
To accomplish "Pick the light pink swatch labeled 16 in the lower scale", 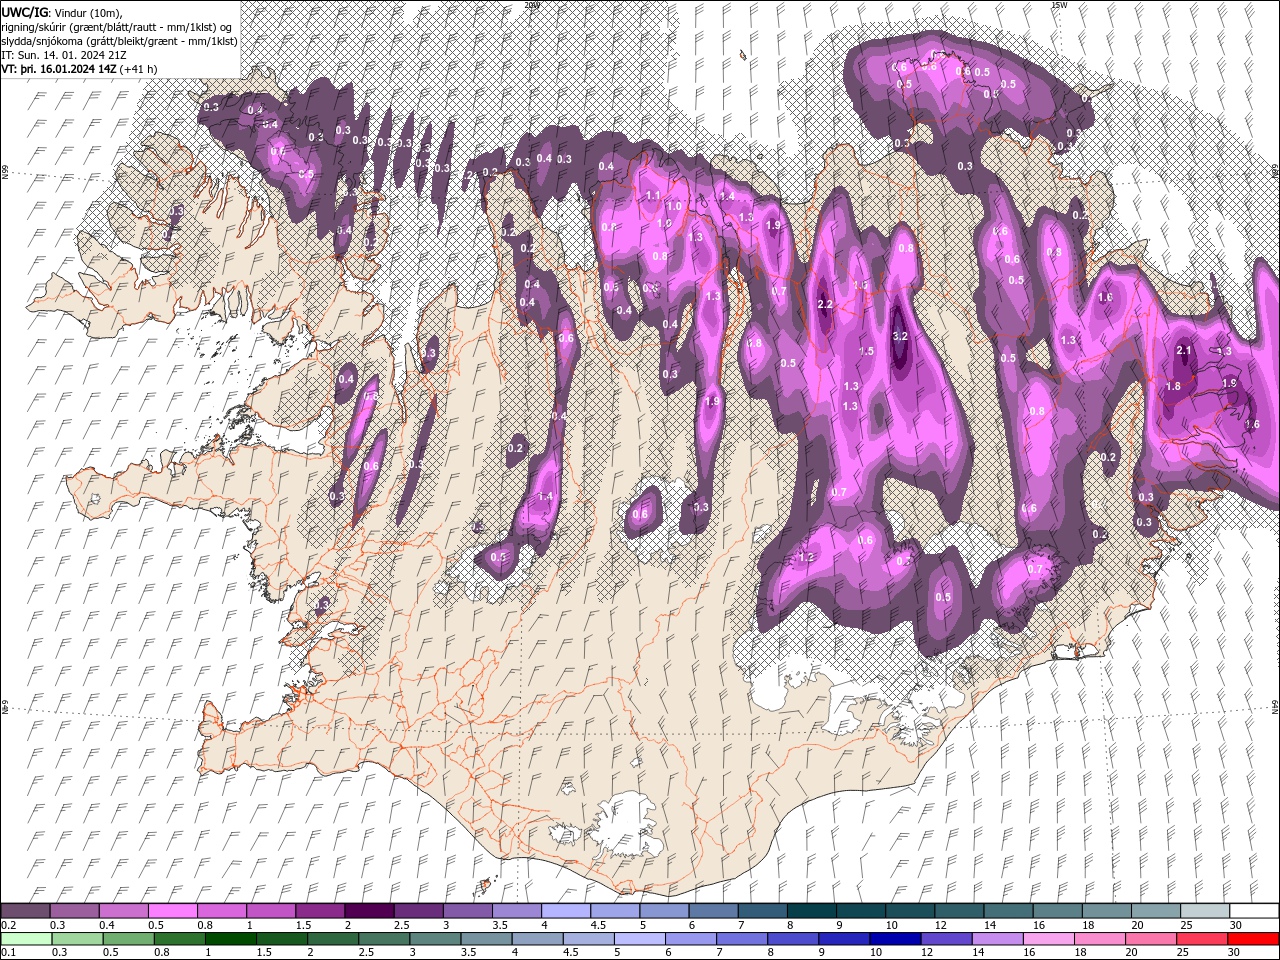I will tap(1047, 939).
